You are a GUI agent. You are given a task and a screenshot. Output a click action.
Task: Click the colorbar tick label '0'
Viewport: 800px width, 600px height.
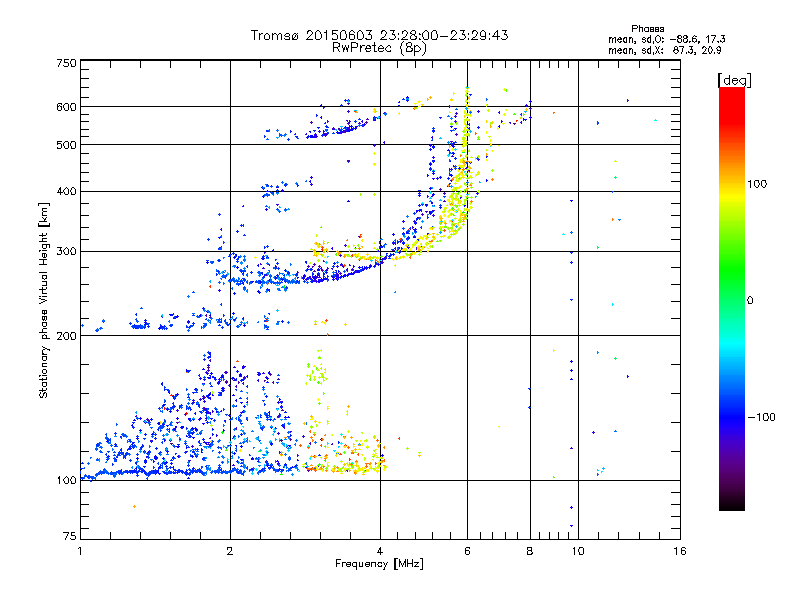coord(750,301)
